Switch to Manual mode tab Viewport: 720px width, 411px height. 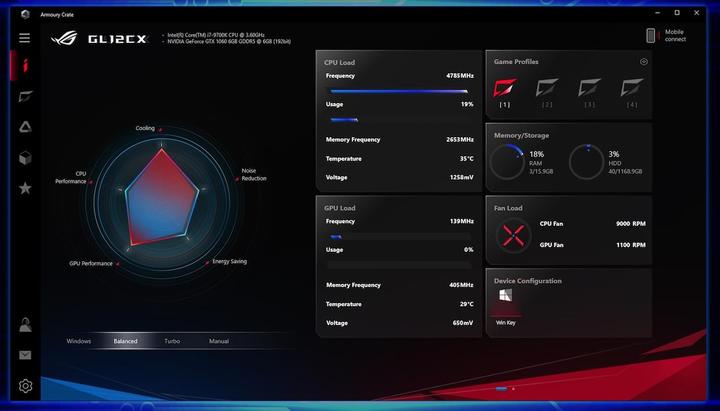click(x=219, y=341)
